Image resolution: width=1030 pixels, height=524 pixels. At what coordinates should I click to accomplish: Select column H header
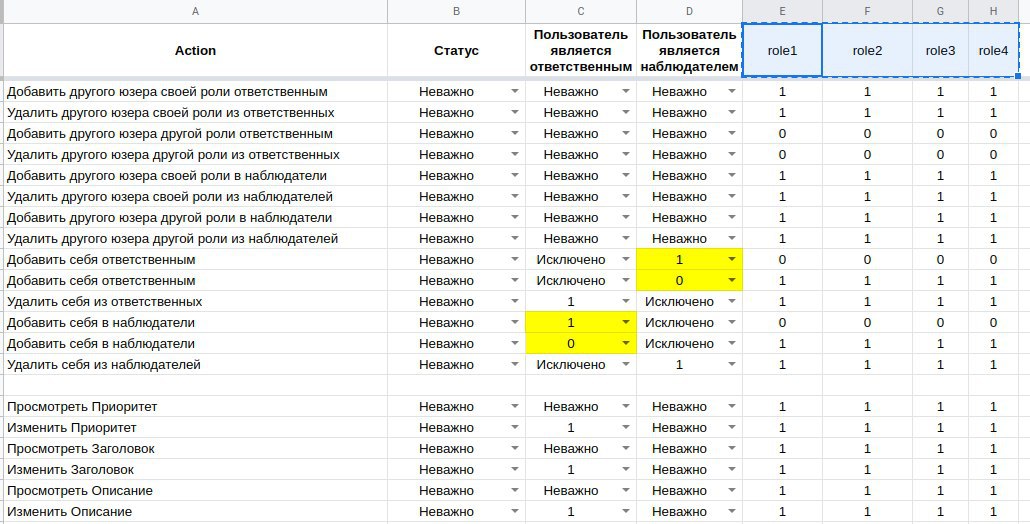(x=993, y=11)
